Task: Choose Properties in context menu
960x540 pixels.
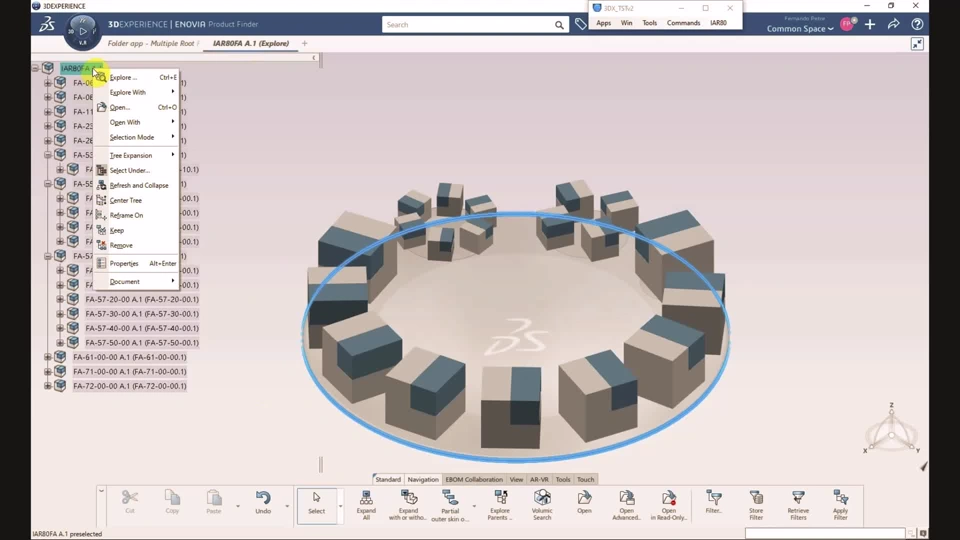Action: click(136, 263)
